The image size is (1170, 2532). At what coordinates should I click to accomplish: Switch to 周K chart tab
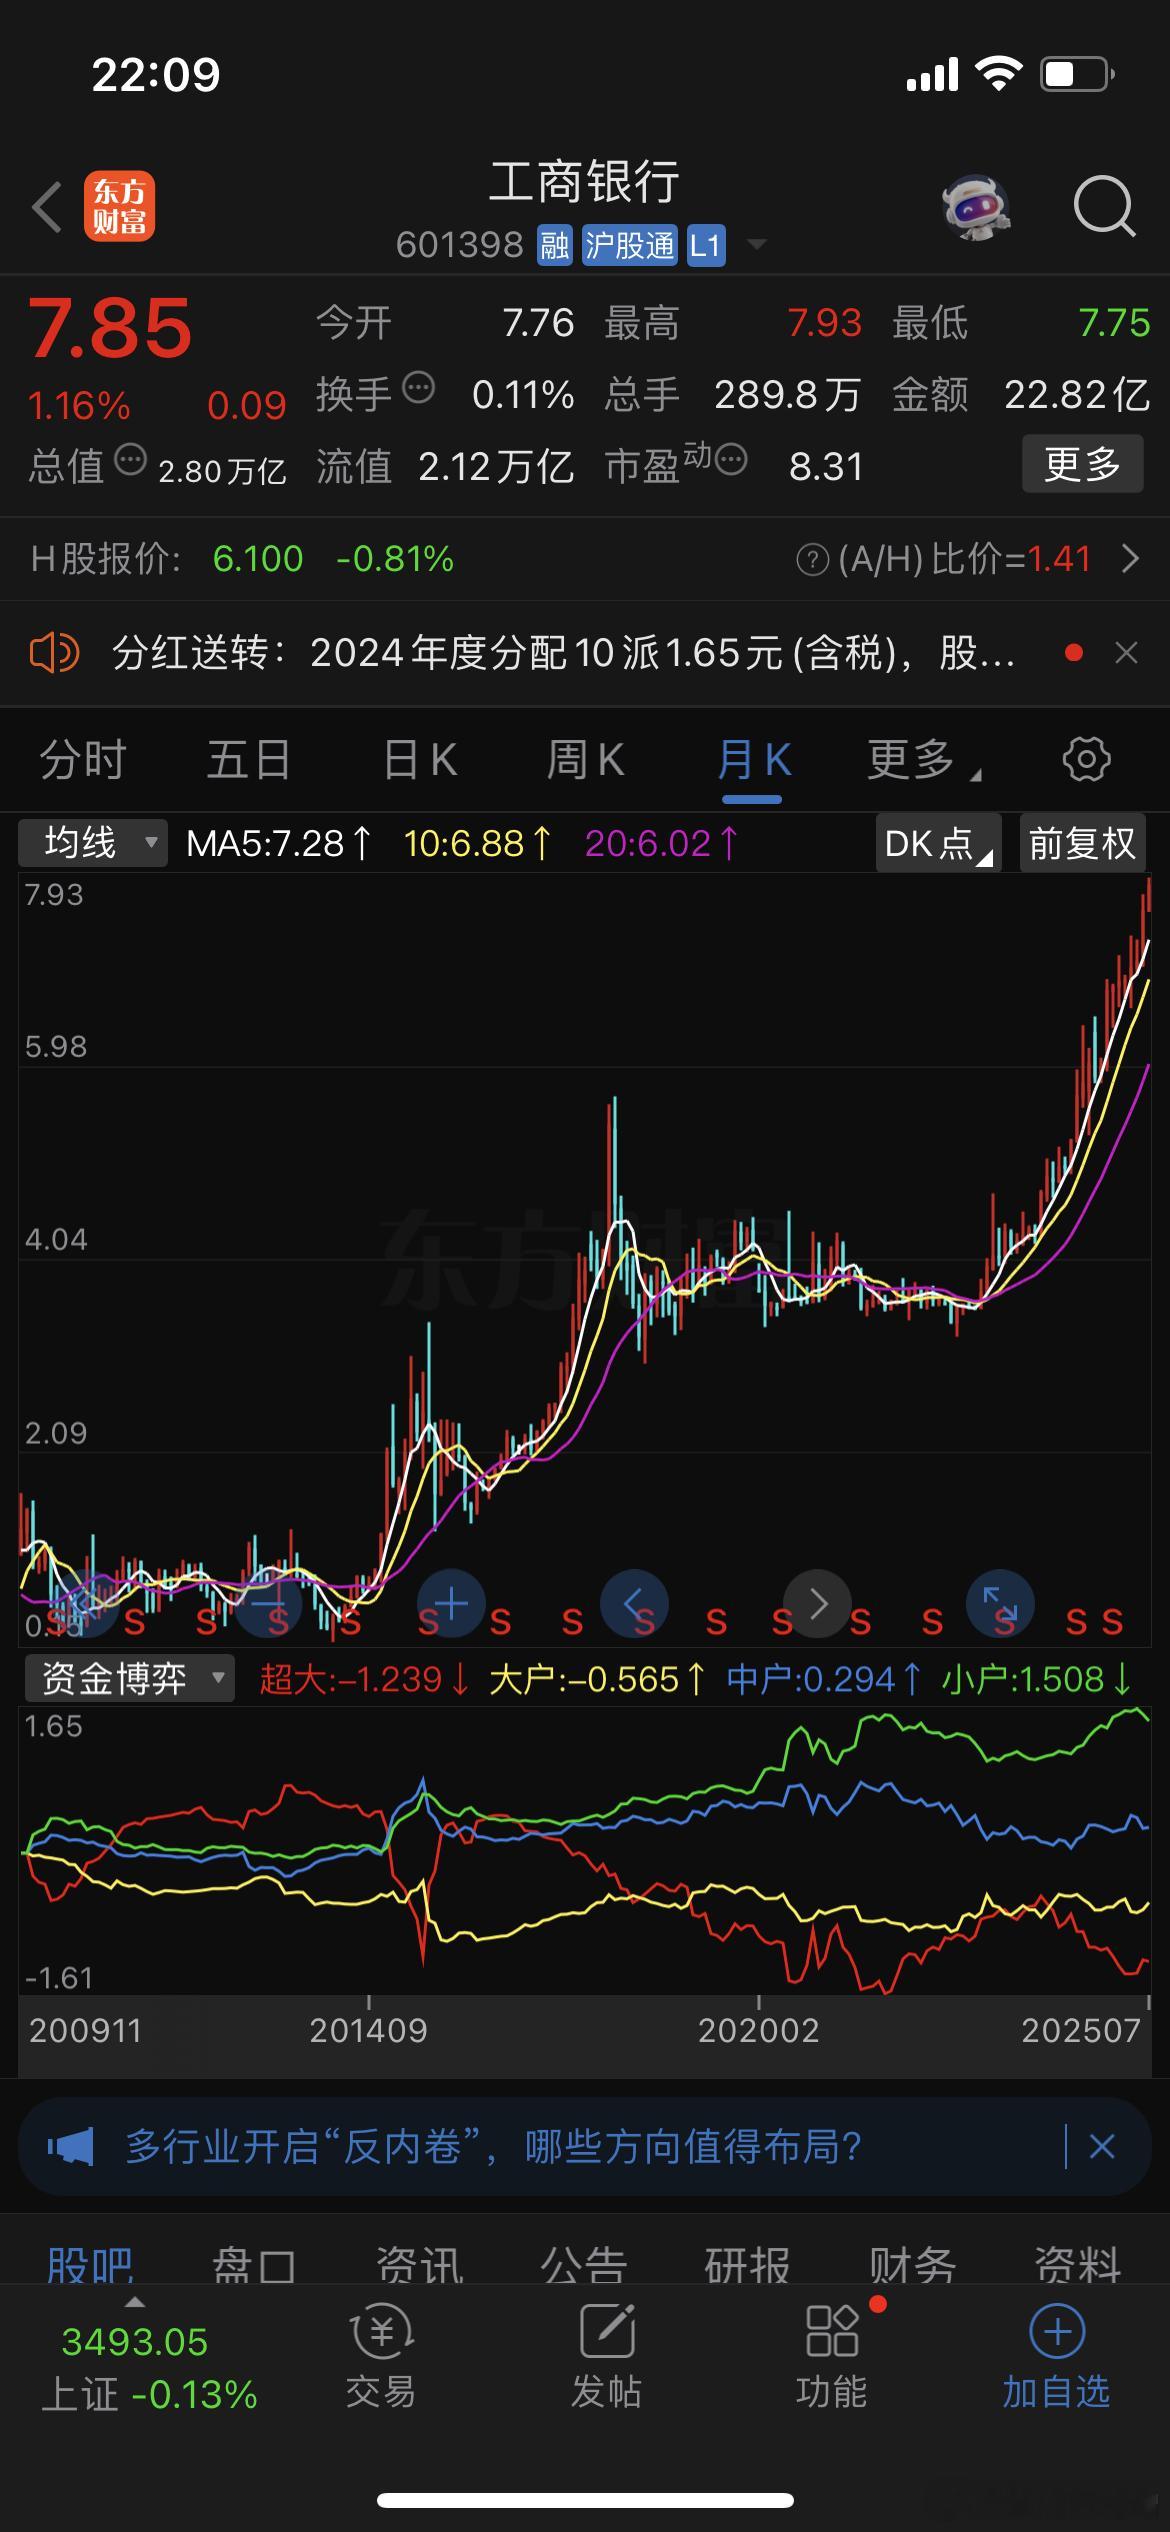tap(586, 761)
